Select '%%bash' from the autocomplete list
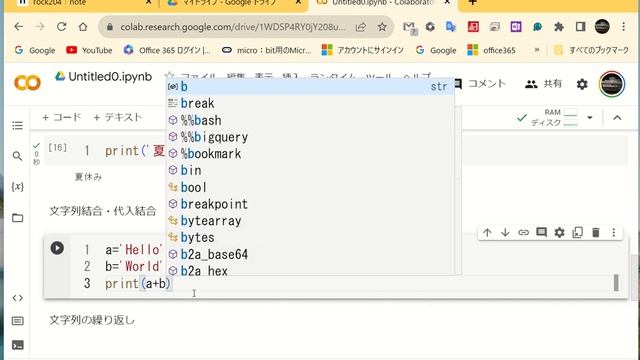Screen dimensions: 640x360 pyautogui.click(x=310, y=120)
